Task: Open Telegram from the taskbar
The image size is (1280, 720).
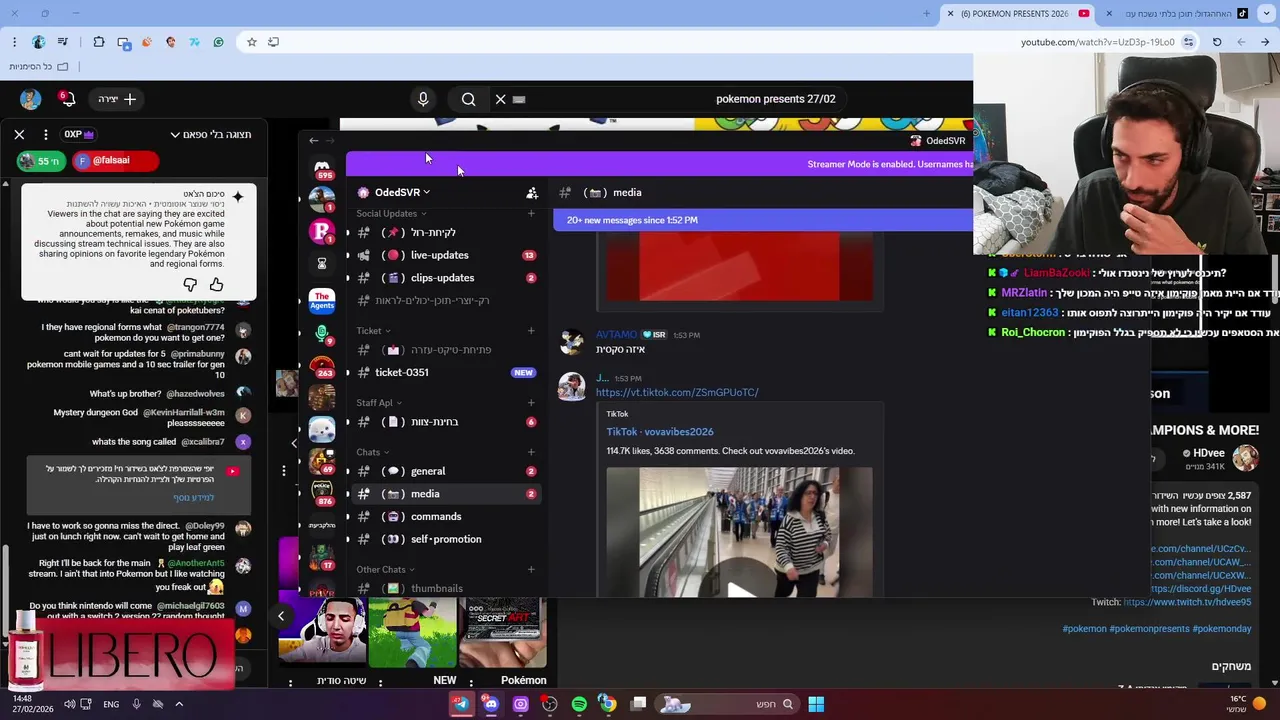Action: point(461,704)
